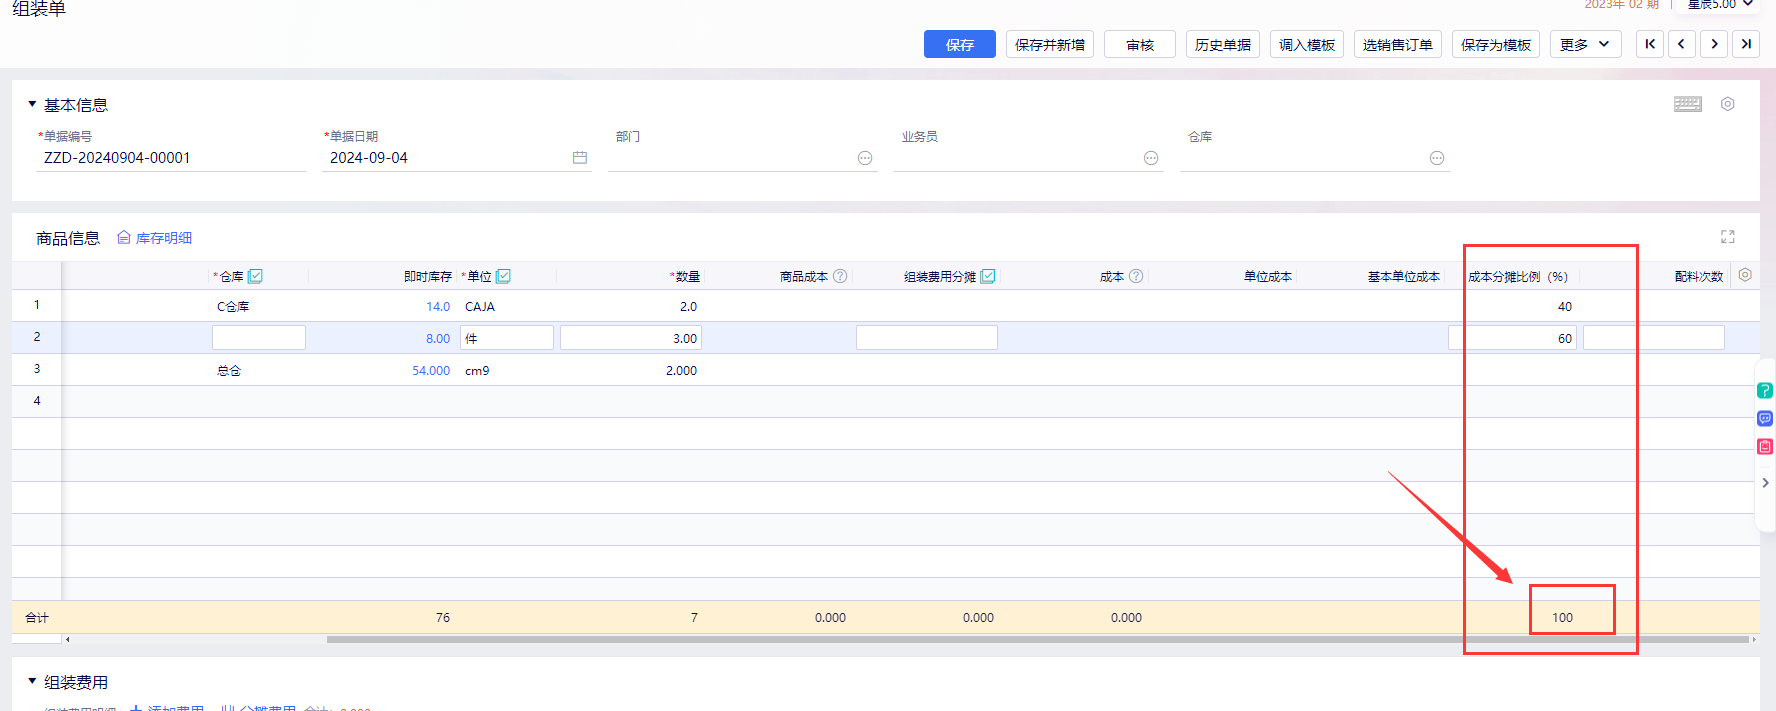The width and height of the screenshot is (1776, 711).
Task: Click 调入模板 button
Action: [1307, 44]
